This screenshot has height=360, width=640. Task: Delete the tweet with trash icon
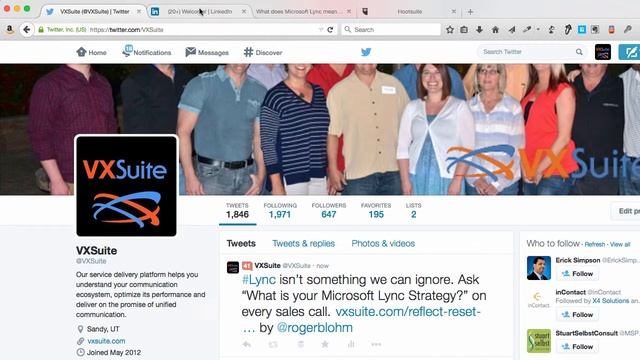click(x=300, y=344)
